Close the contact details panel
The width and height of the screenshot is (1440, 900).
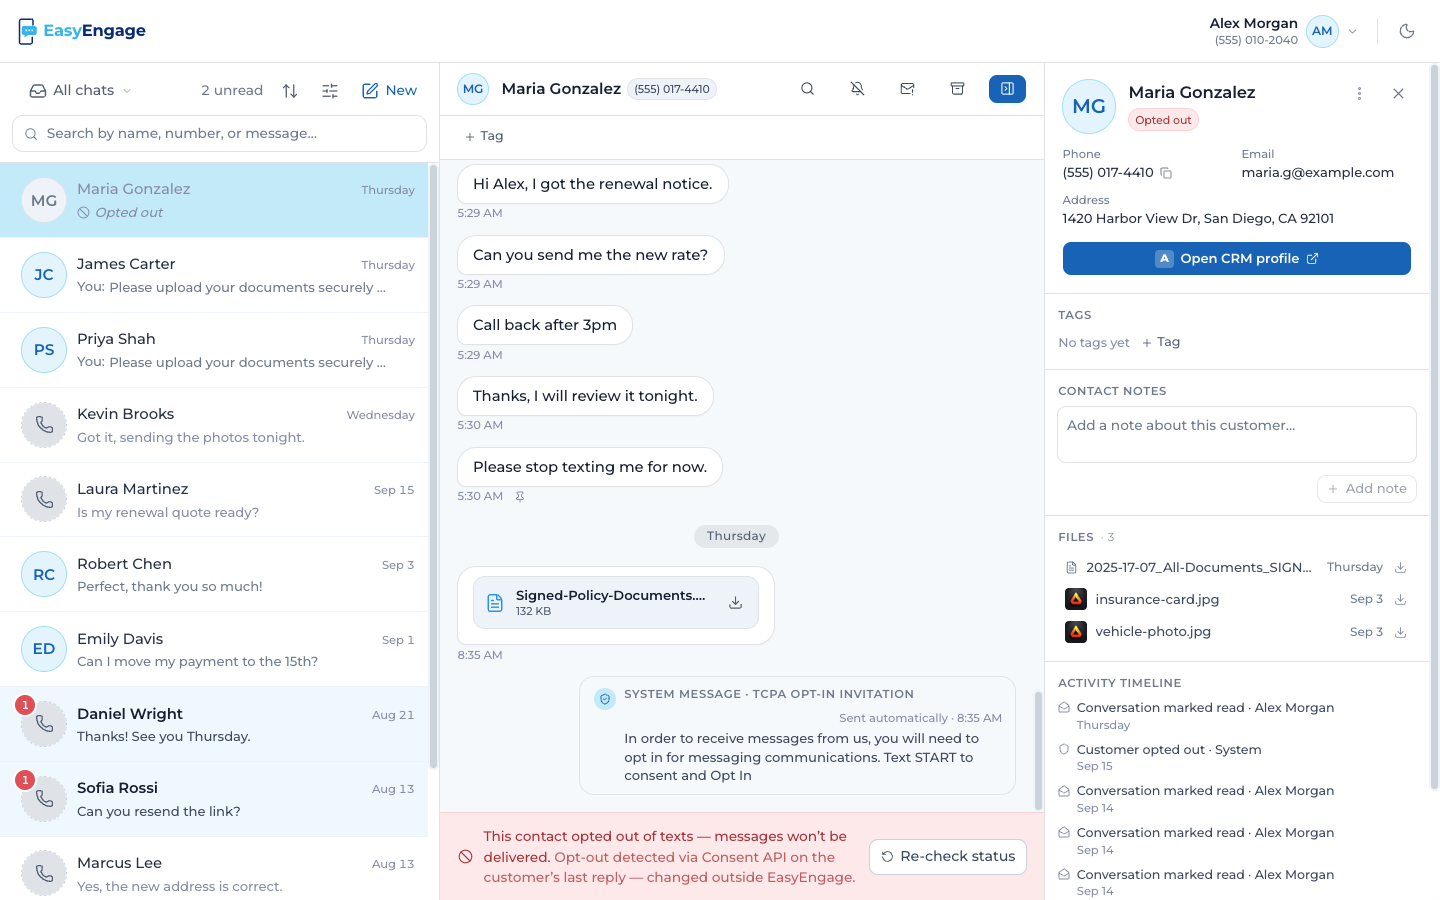pyautogui.click(x=1398, y=93)
